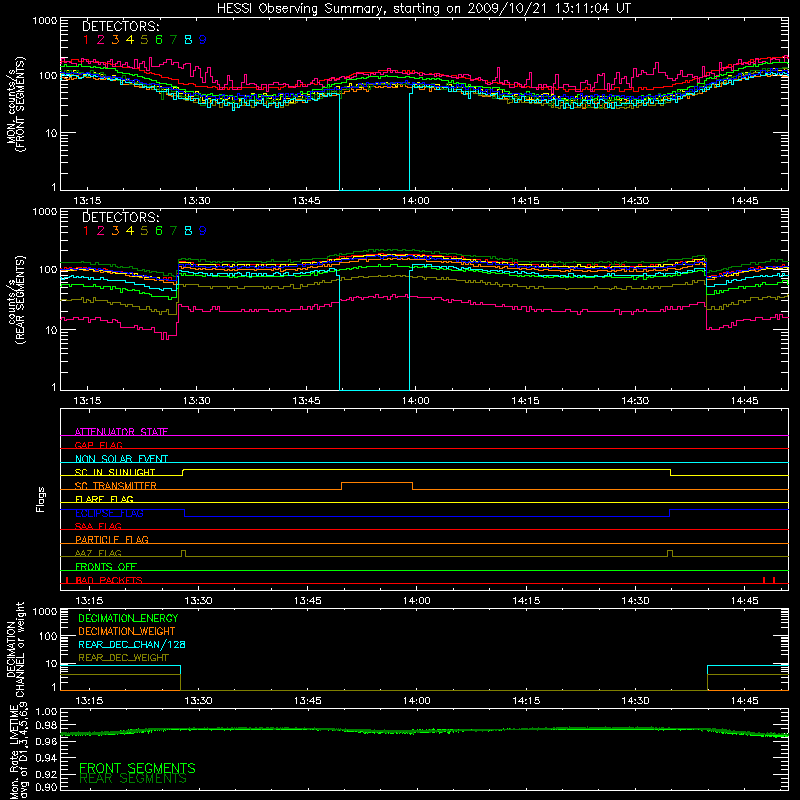Viewport: 800px width, 800px height.
Task: Click the ECLIPSE_FLAG label
Action: (x=109, y=513)
